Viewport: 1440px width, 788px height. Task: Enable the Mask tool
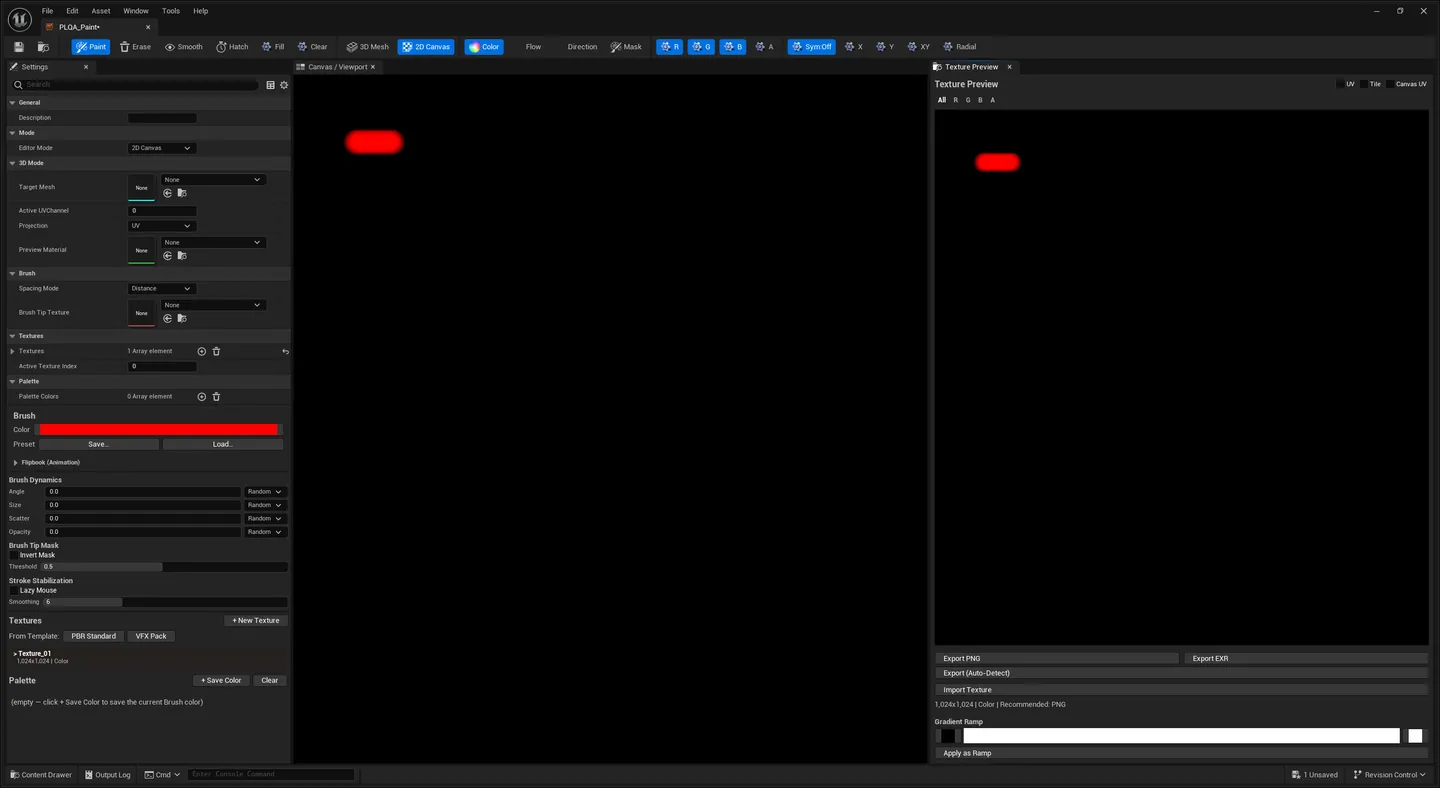pyautogui.click(x=626, y=47)
